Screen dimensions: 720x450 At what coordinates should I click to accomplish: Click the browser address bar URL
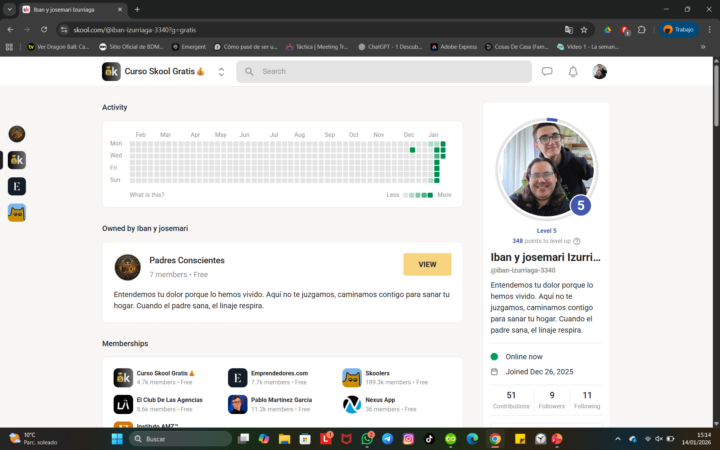coord(135,29)
